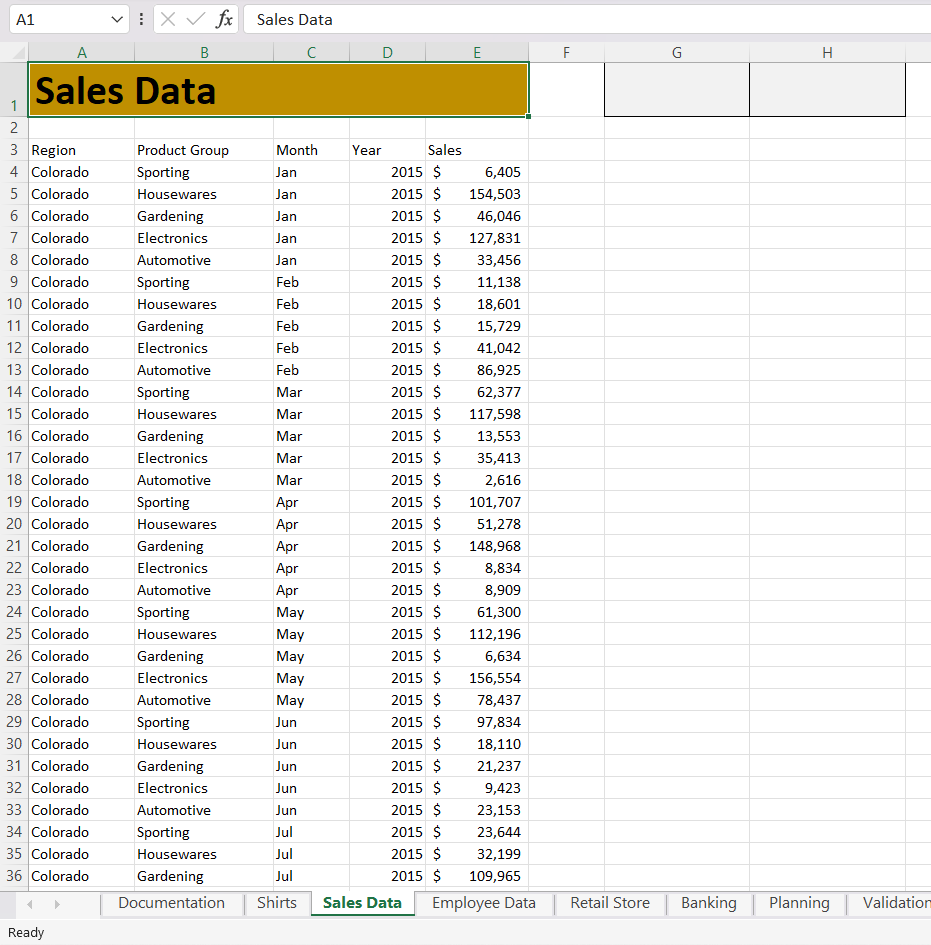
Task: Click the sales value 127,831 cell
Action: 477,238
